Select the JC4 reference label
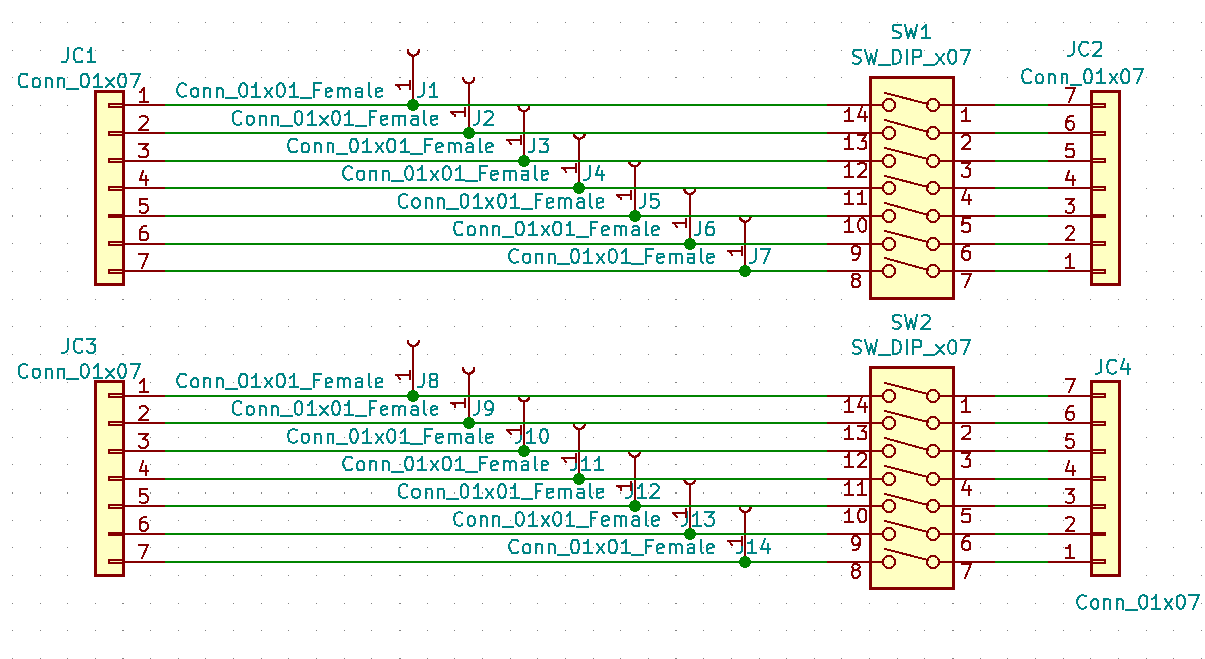 (x=1113, y=368)
